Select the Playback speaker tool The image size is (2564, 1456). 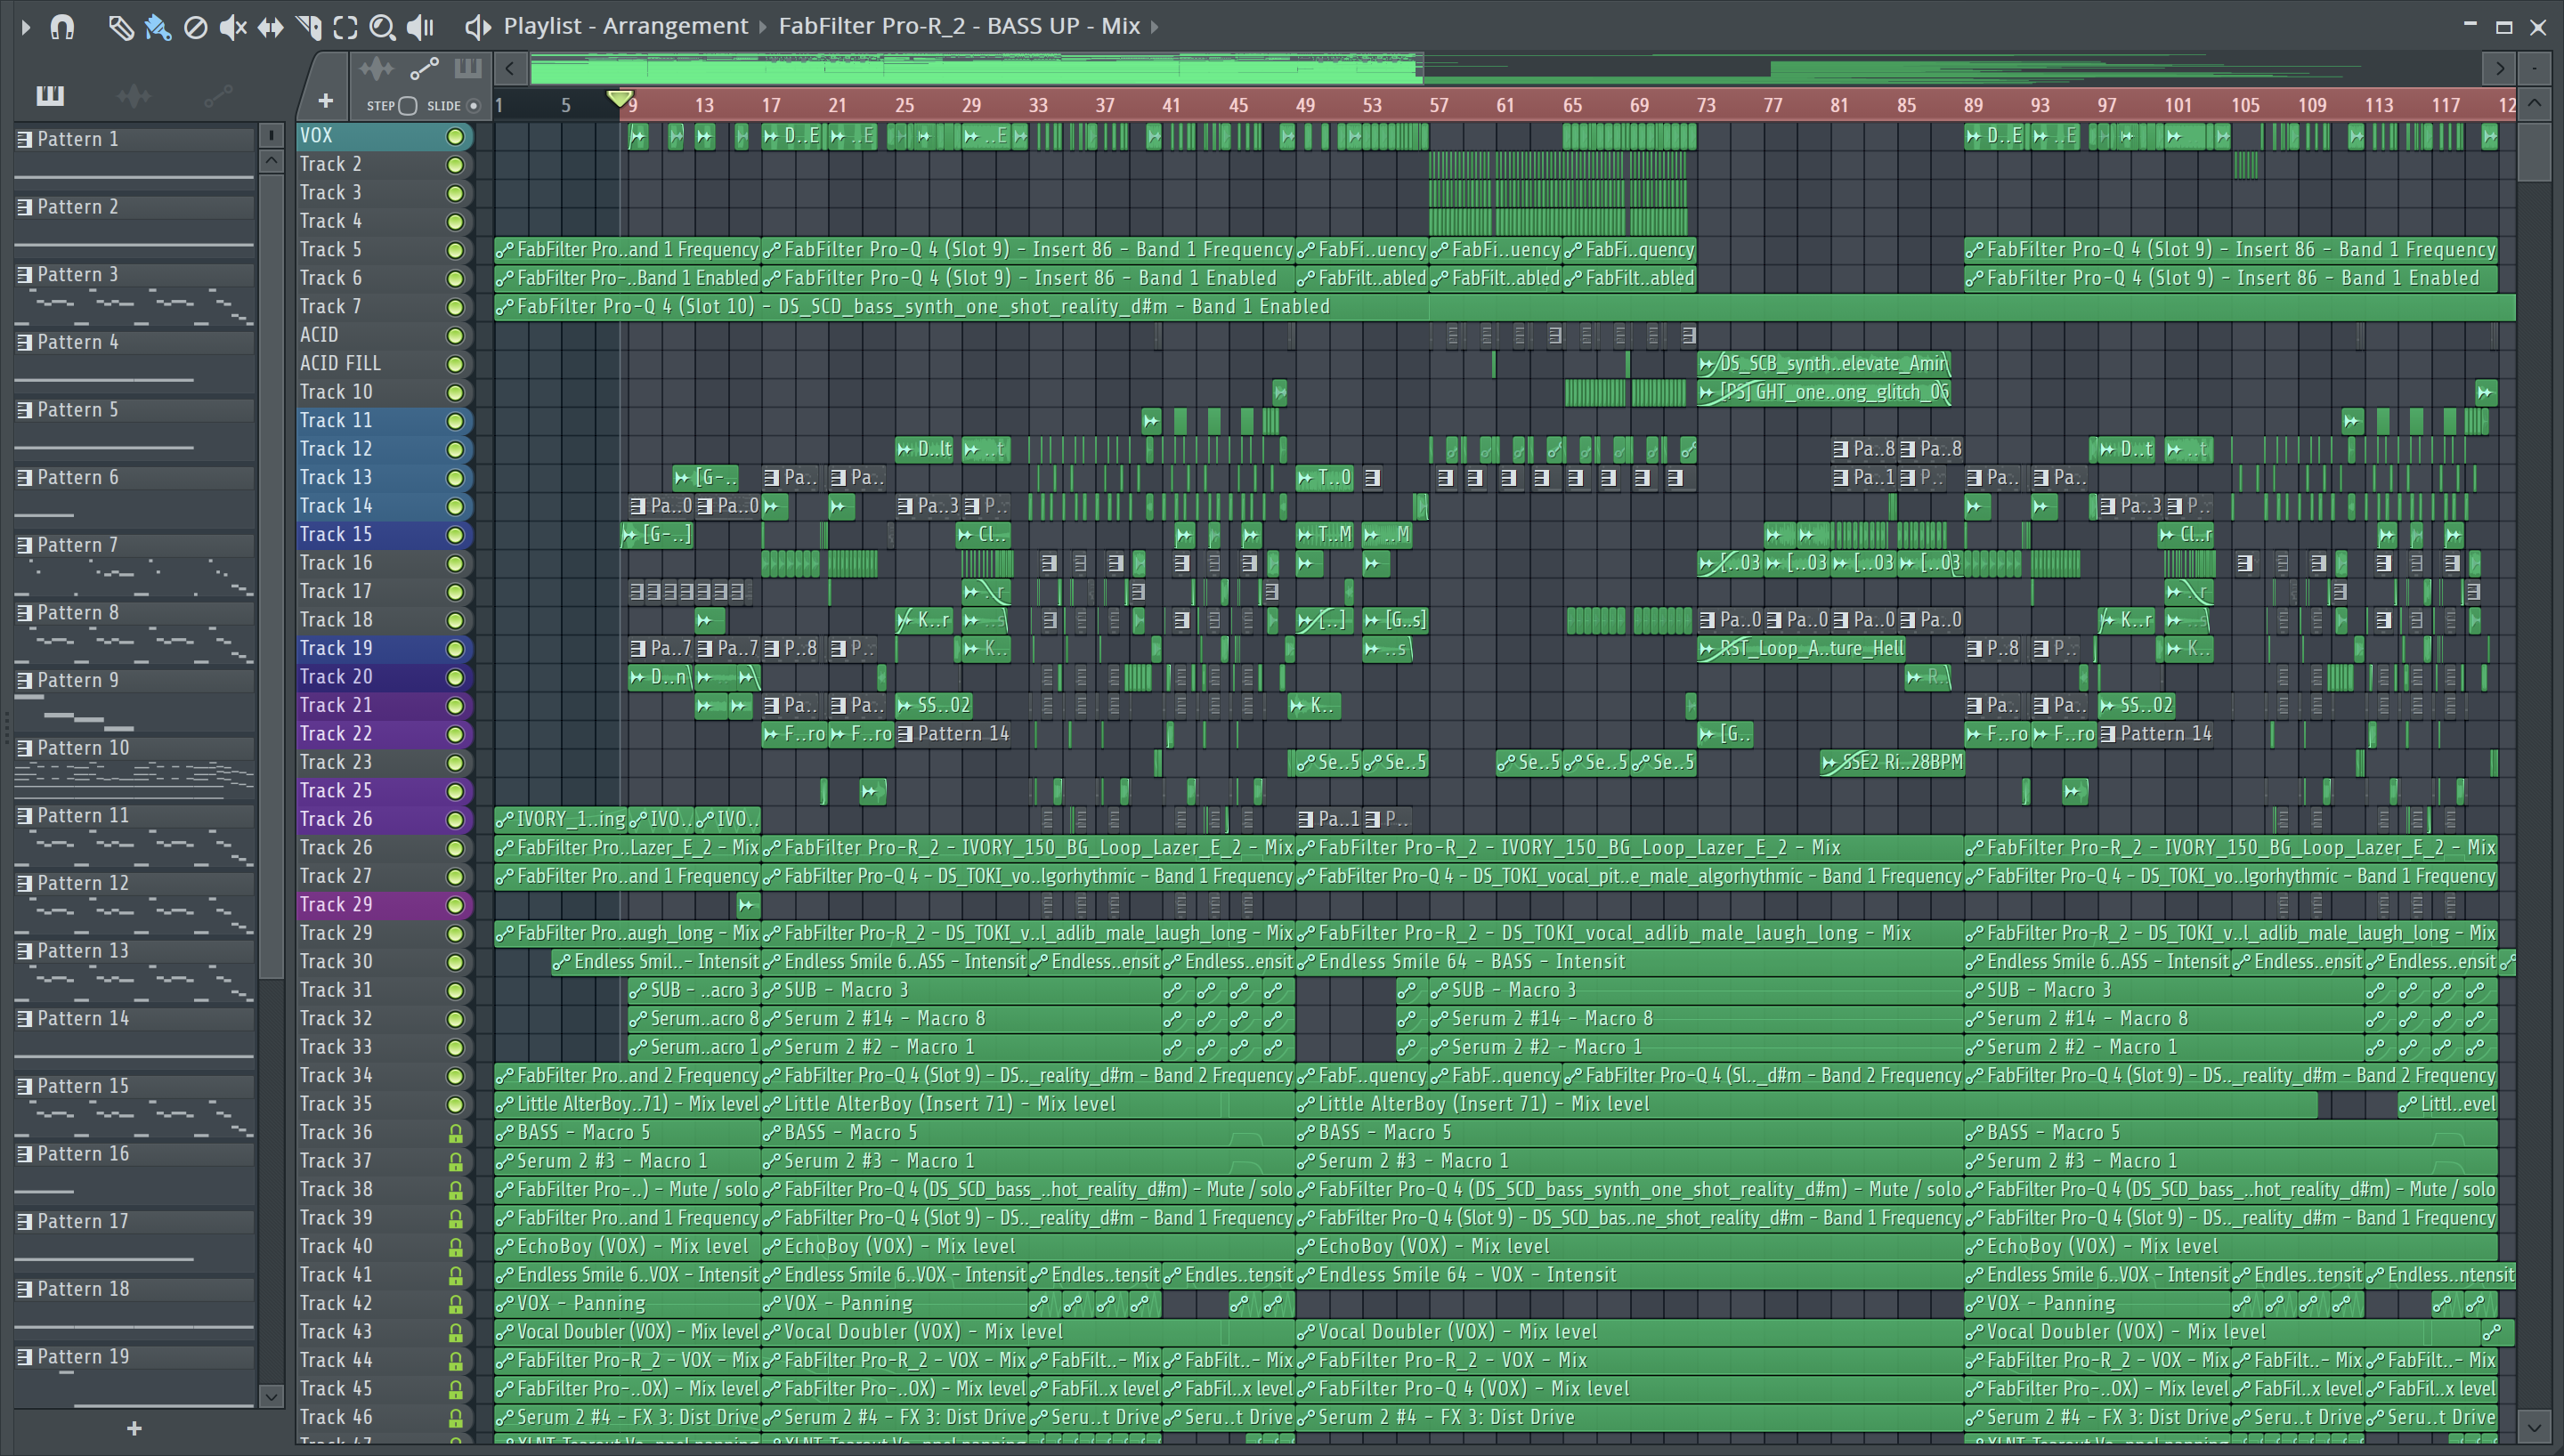[421, 27]
